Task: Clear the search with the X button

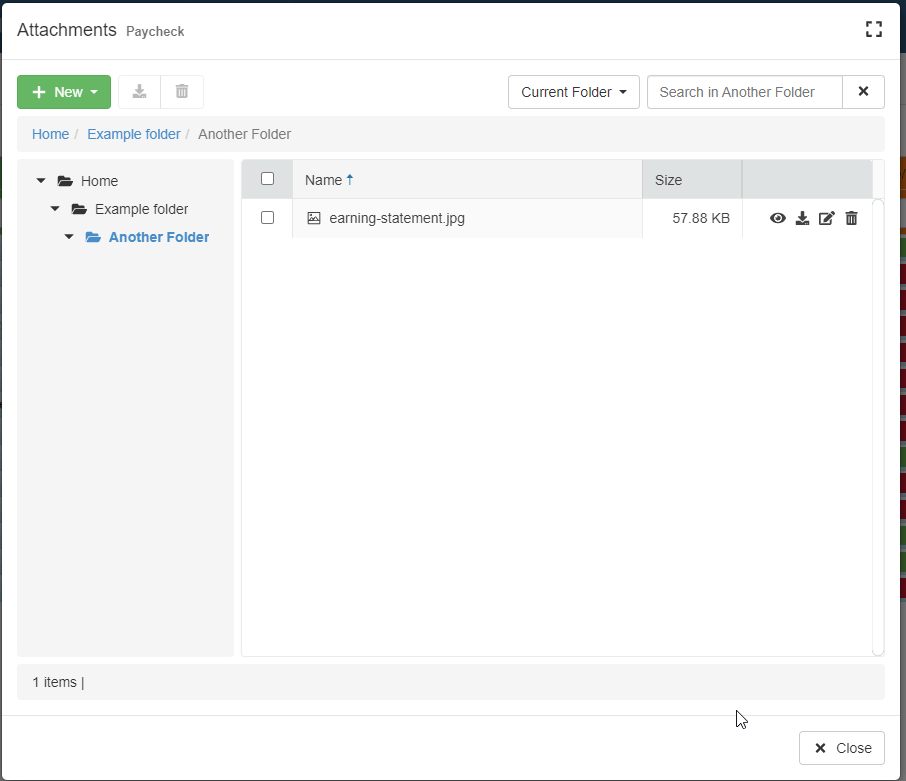Action: [x=864, y=92]
